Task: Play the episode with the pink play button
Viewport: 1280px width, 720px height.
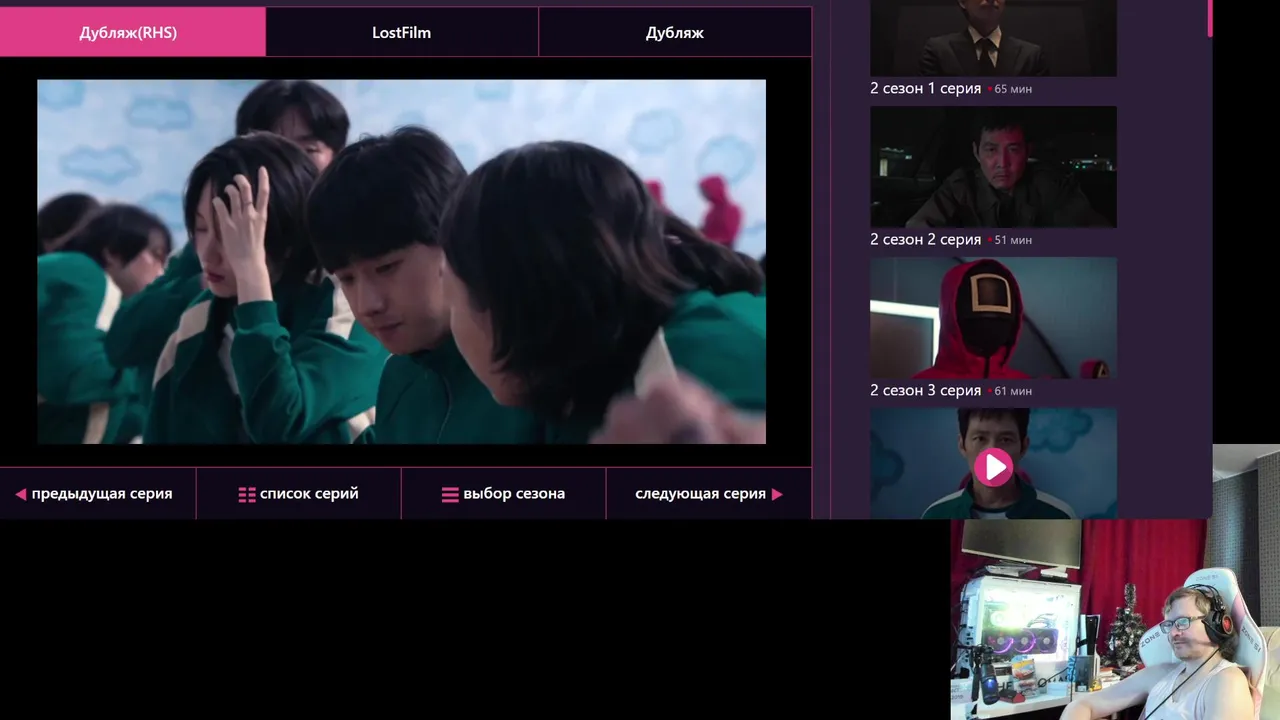Action: tap(993, 467)
